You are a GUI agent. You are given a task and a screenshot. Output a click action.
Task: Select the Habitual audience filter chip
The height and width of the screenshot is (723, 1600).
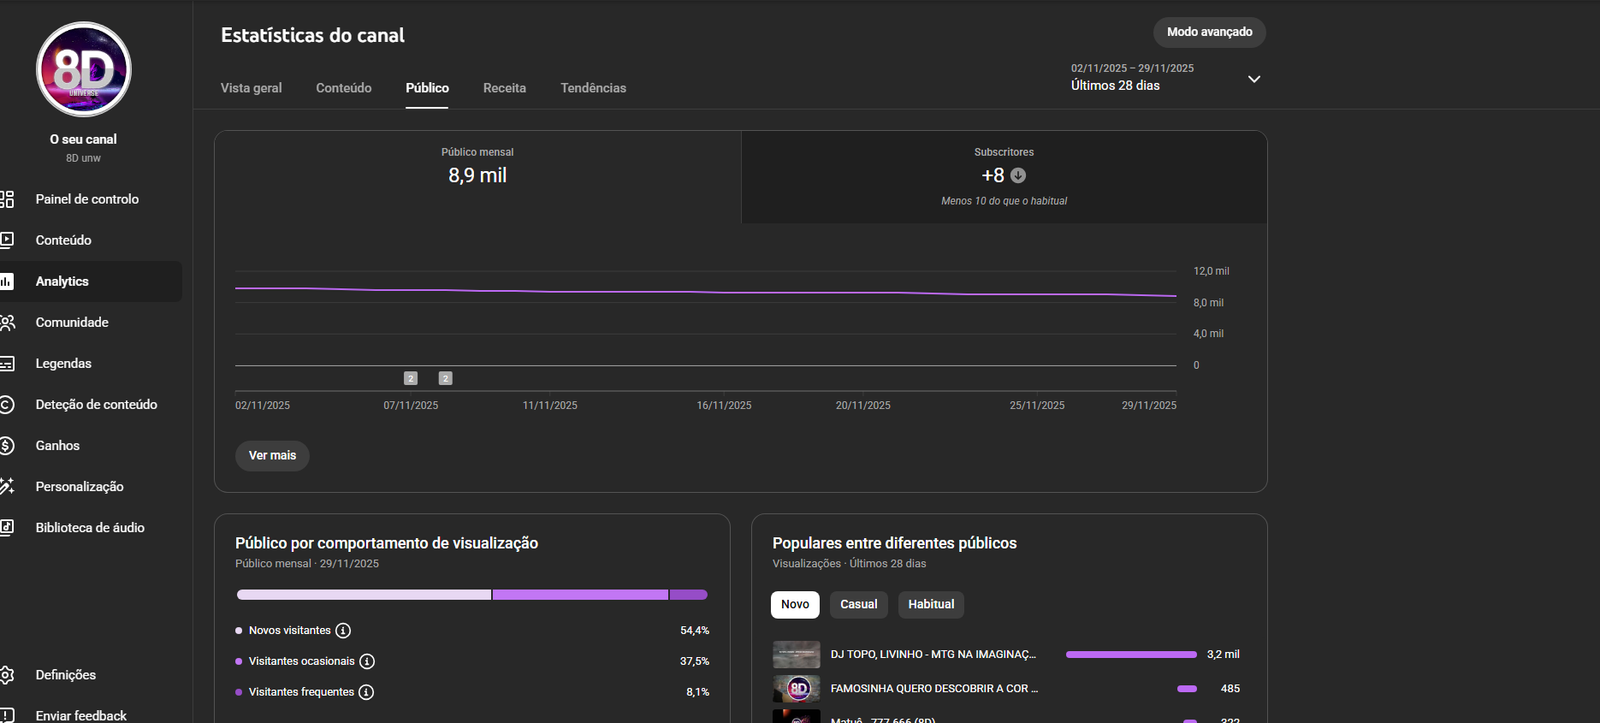tap(931, 605)
